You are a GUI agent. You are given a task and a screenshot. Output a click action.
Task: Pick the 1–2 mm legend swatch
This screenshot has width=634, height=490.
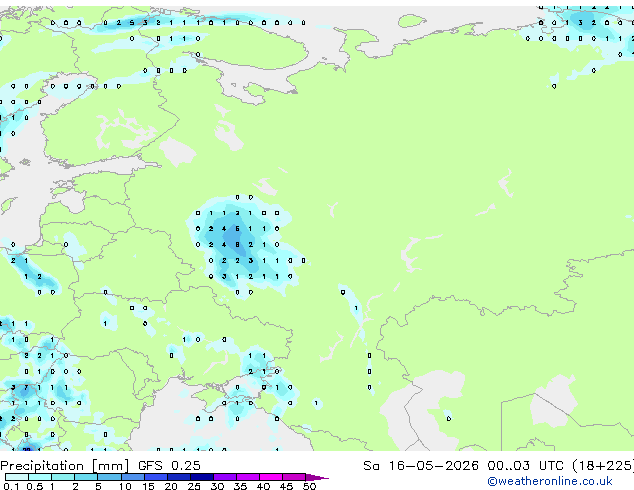(63, 477)
